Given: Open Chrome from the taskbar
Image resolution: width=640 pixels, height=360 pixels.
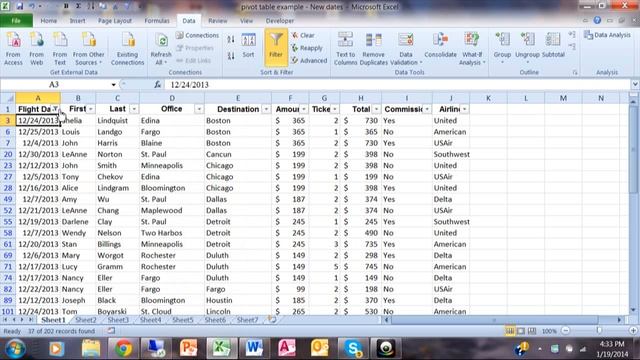Looking at the screenshot, I should (123, 349).
